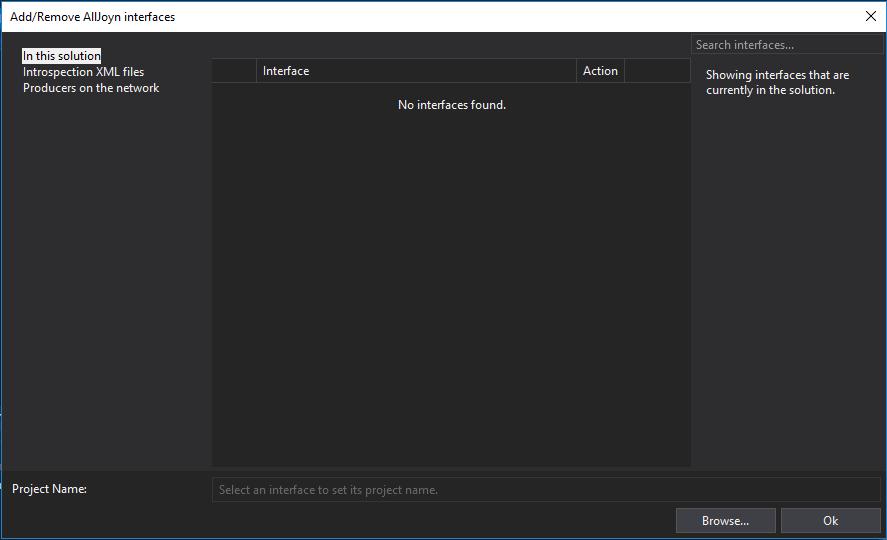The width and height of the screenshot is (887, 540).
Task: Click the Project Name input field
Action: tap(546, 490)
